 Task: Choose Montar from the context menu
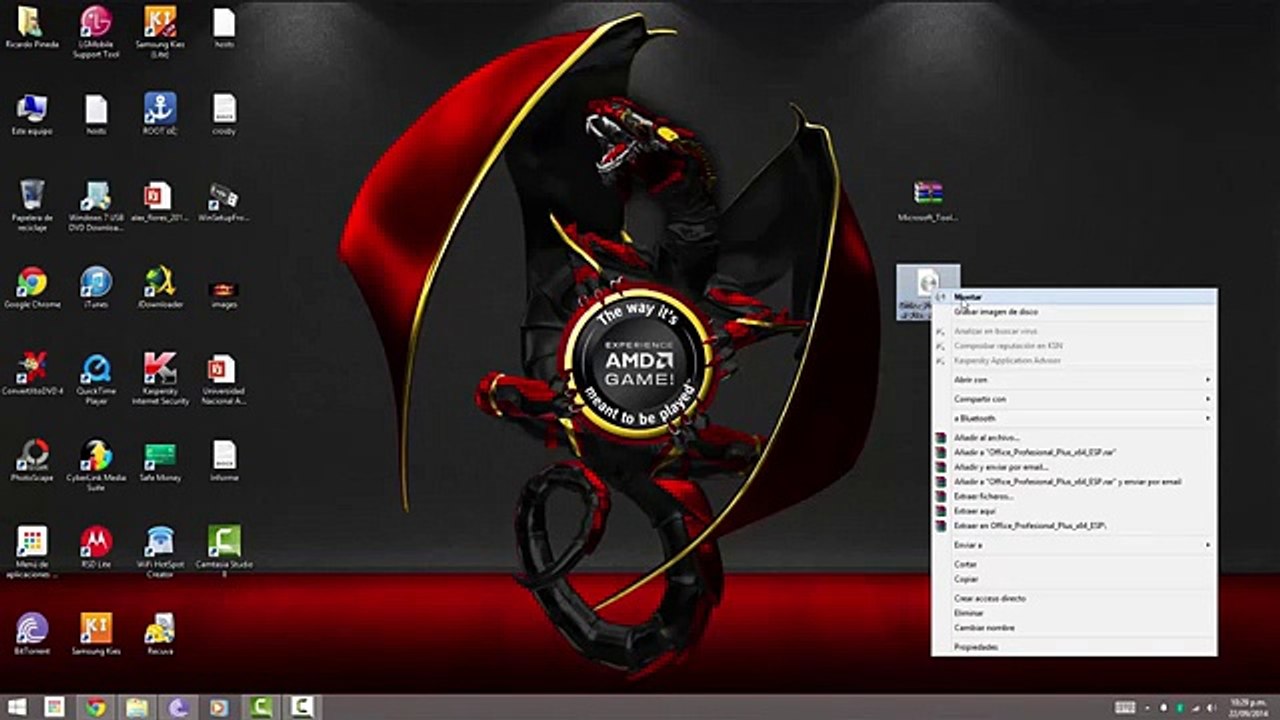[1074, 297]
